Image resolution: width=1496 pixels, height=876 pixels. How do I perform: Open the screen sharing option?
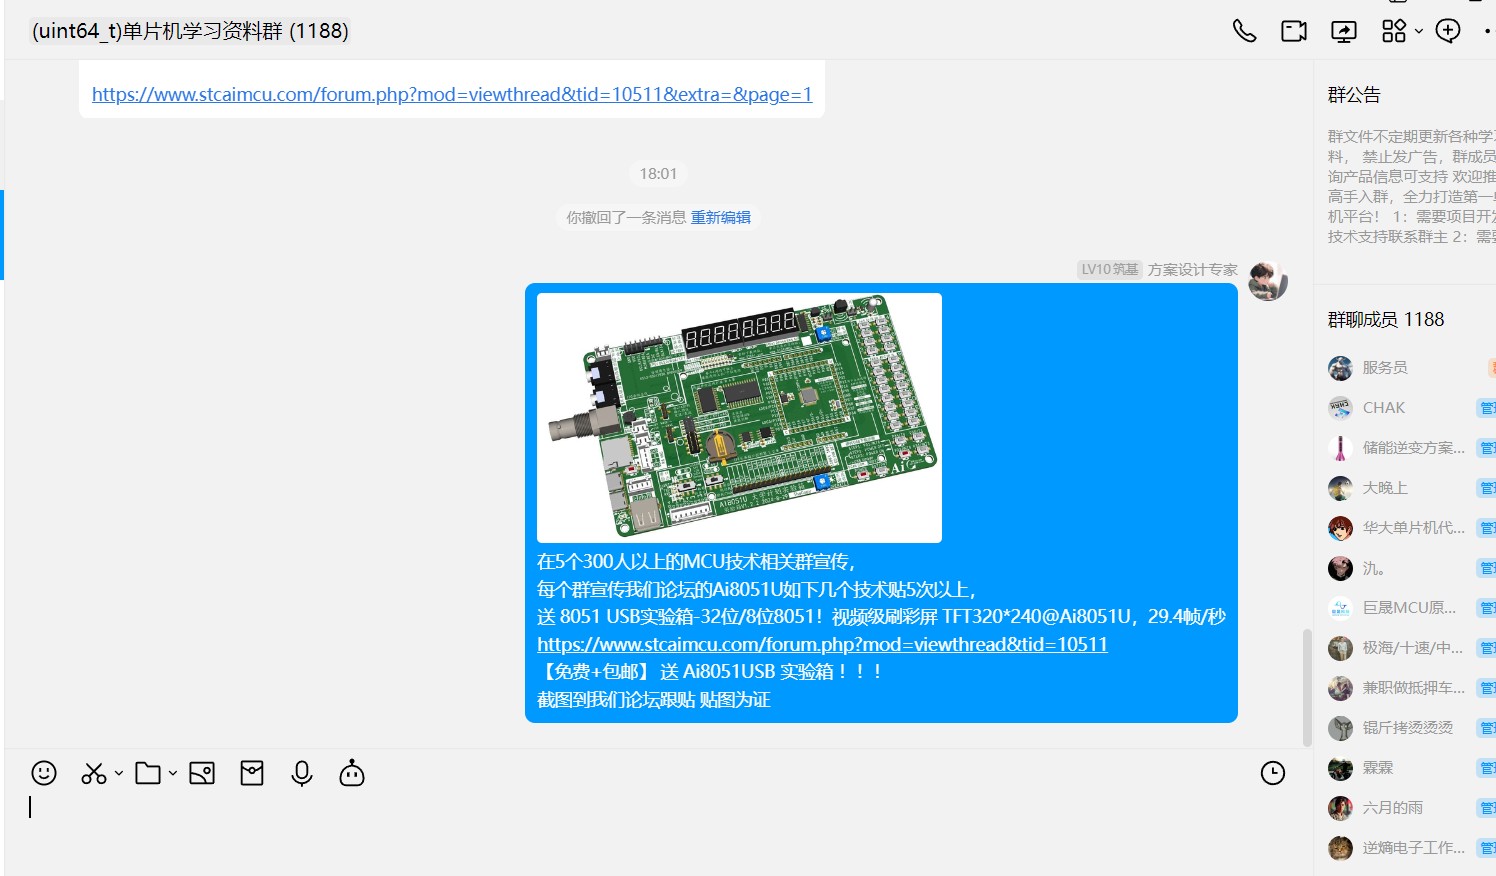pos(1344,31)
